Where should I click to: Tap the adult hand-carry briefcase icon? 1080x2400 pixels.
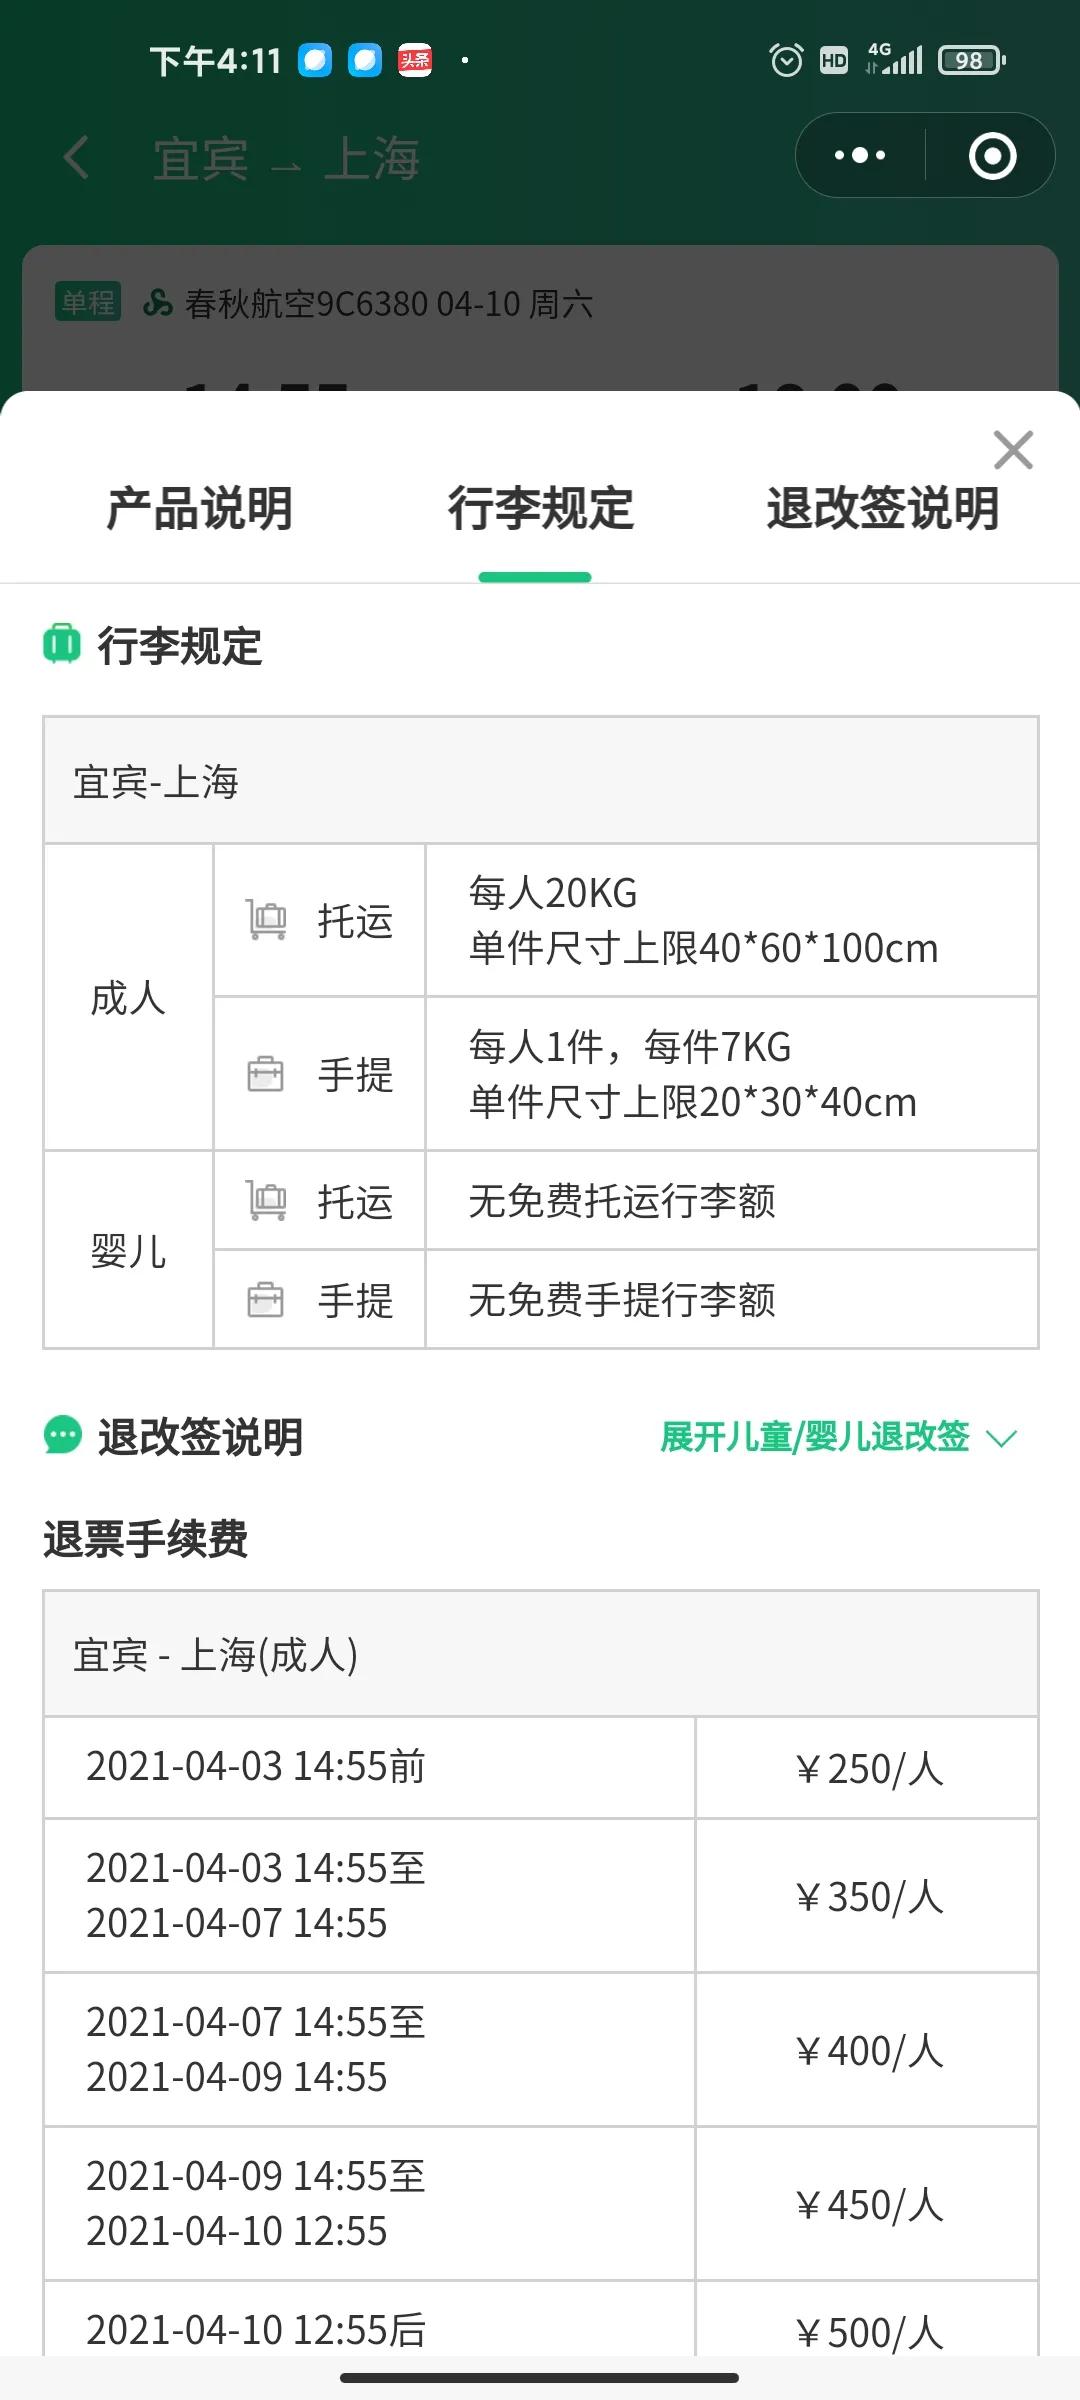[x=266, y=1074]
